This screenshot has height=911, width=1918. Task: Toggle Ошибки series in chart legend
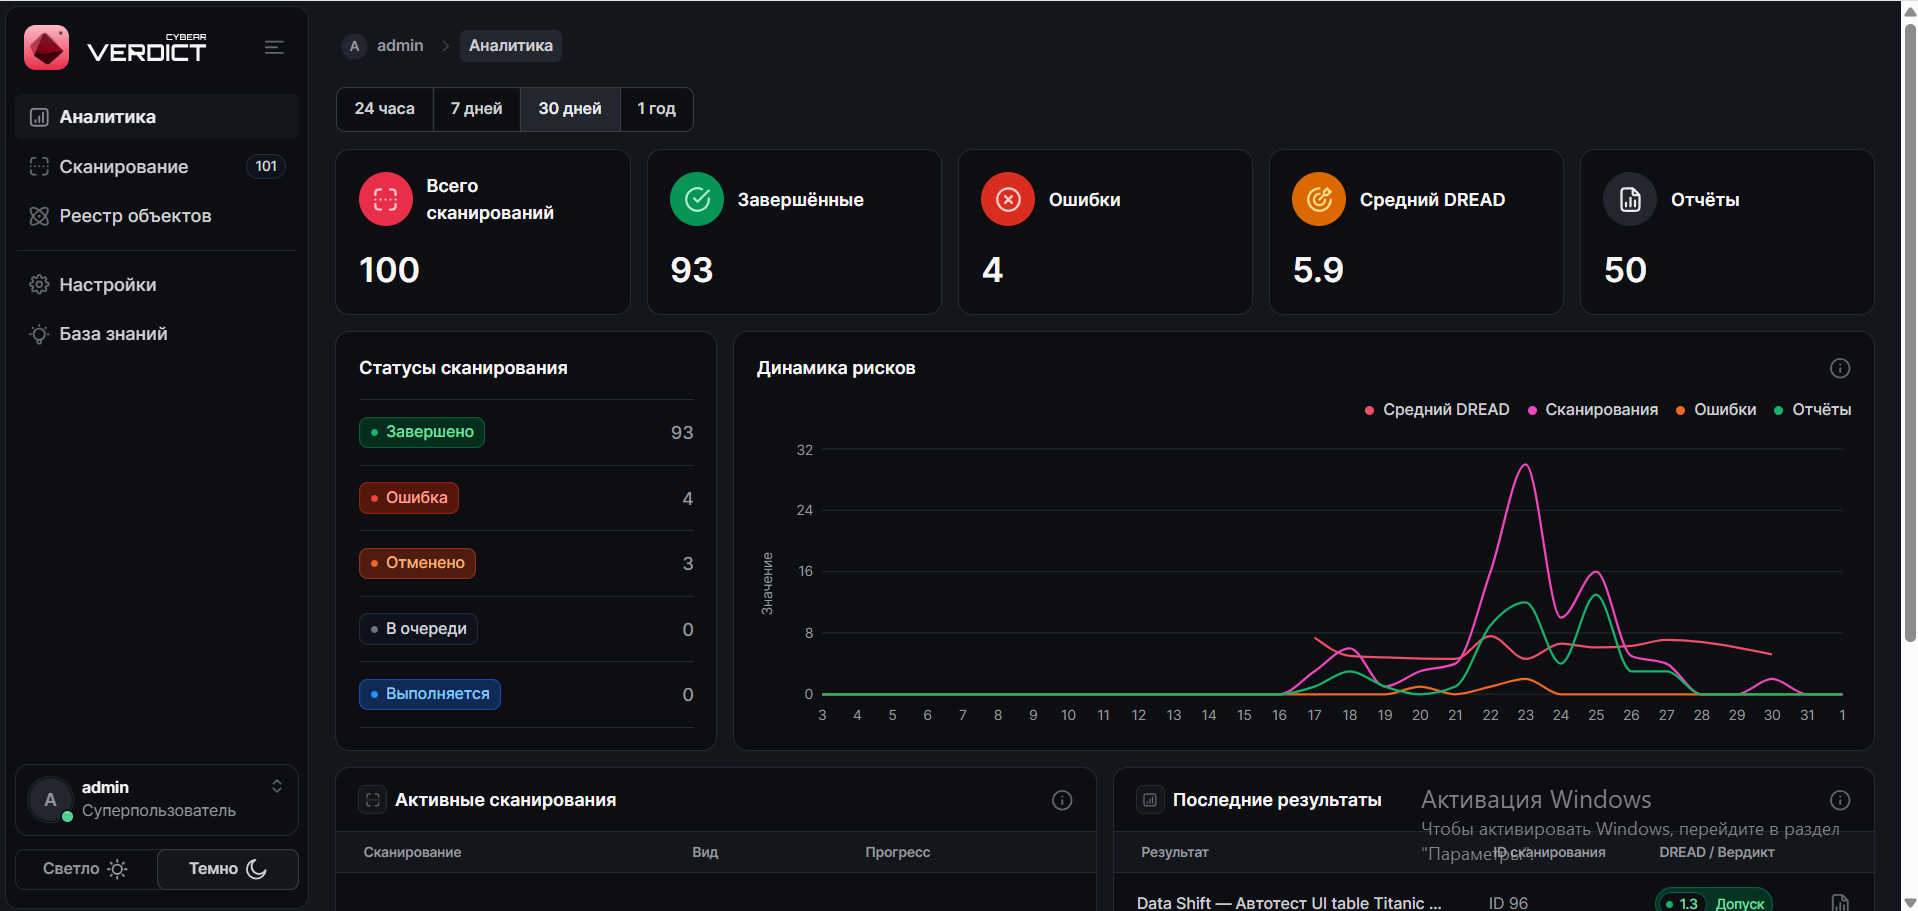point(1716,410)
